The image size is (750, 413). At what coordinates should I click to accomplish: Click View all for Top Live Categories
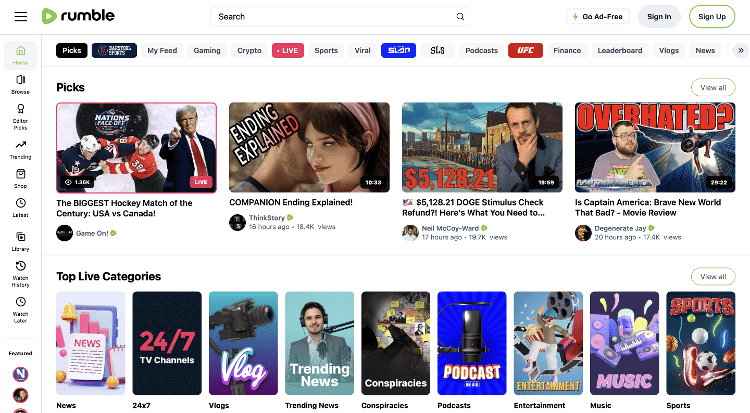713,277
